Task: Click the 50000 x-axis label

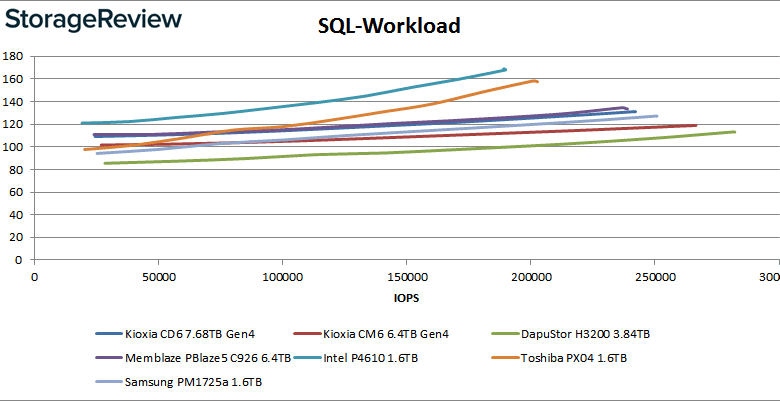Action: (x=158, y=277)
